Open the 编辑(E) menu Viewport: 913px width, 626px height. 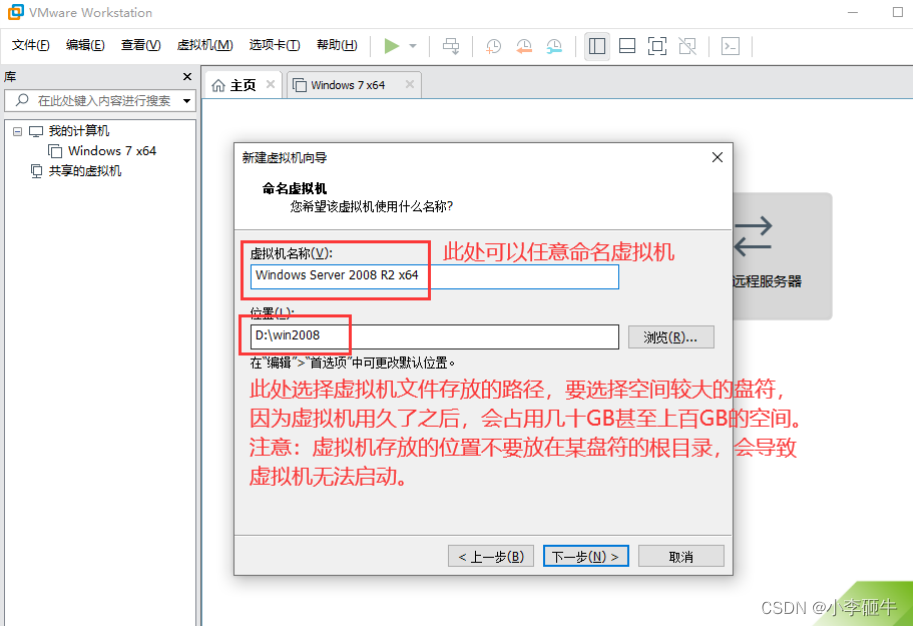coord(85,45)
